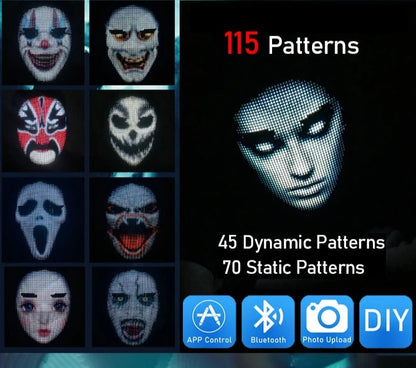Image resolution: width=416 pixels, height=368 pixels.
Task: Click the '70 Static Patterns' text
Action: click(293, 267)
